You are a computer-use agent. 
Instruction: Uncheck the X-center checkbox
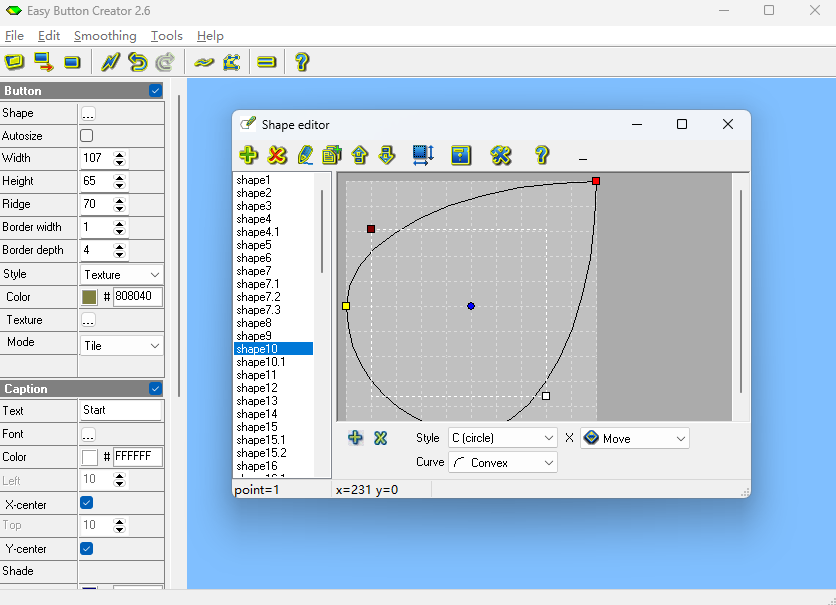tap(87, 503)
